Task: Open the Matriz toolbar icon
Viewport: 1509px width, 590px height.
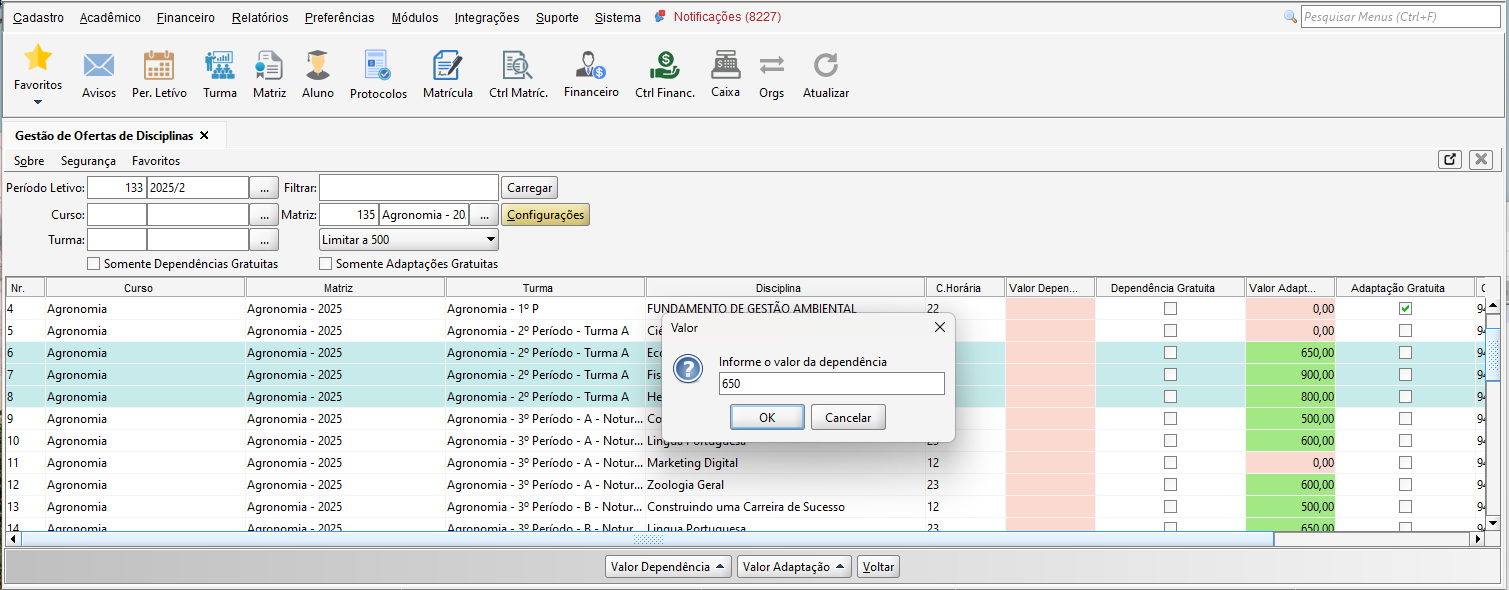Action: click(x=269, y=66)
